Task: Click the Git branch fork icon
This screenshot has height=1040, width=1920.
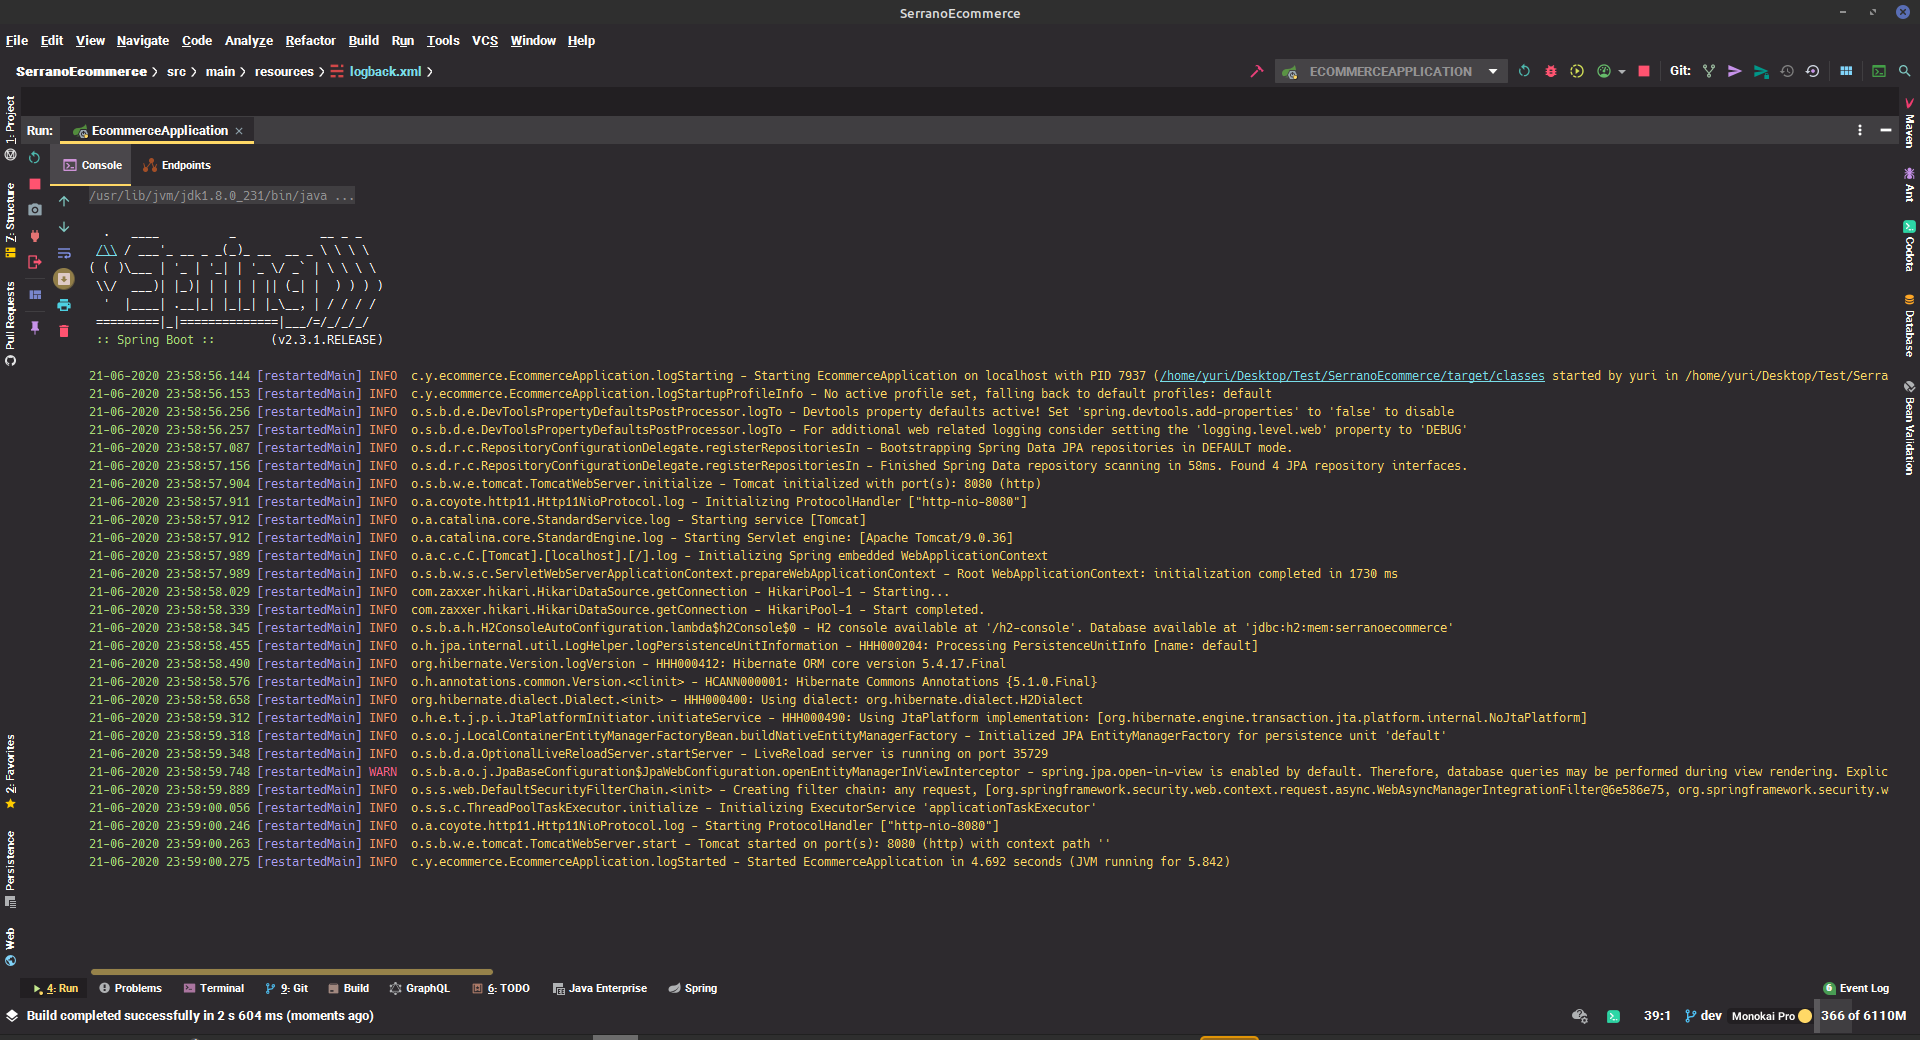Action: click(x=1709, y=71)
